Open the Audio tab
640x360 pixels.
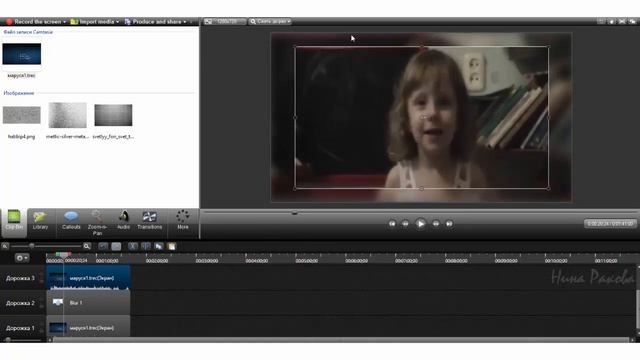123,221
